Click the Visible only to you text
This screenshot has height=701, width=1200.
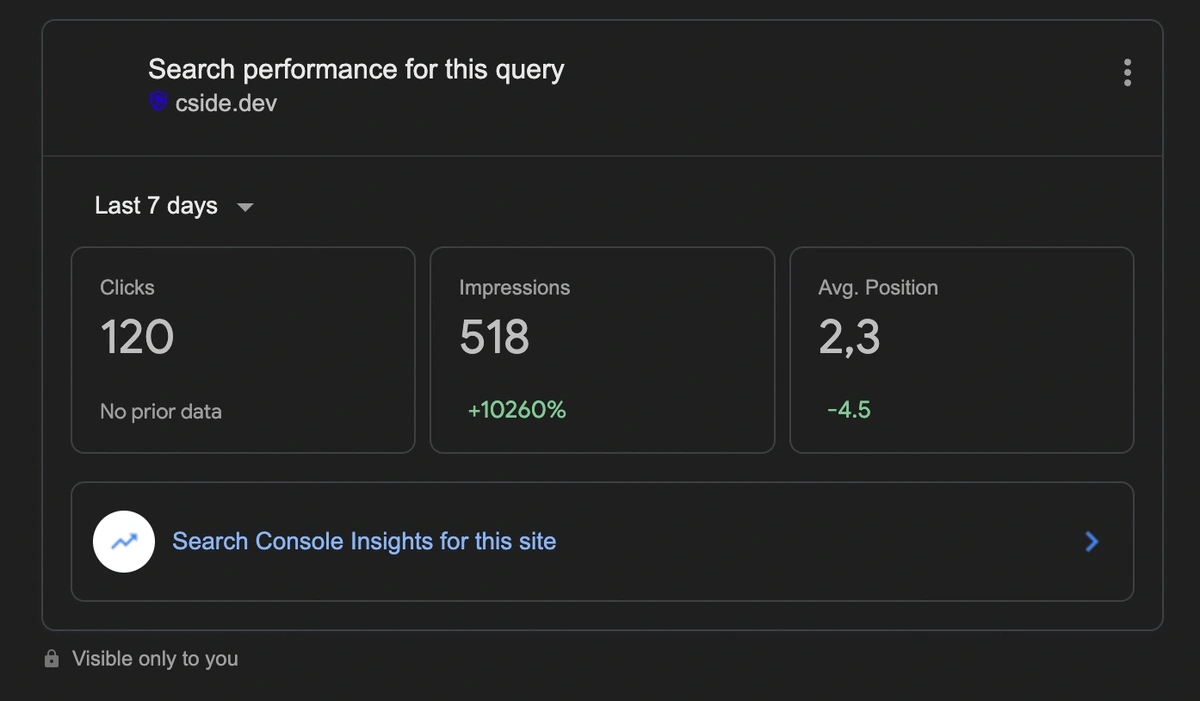(x=154, y=658)
